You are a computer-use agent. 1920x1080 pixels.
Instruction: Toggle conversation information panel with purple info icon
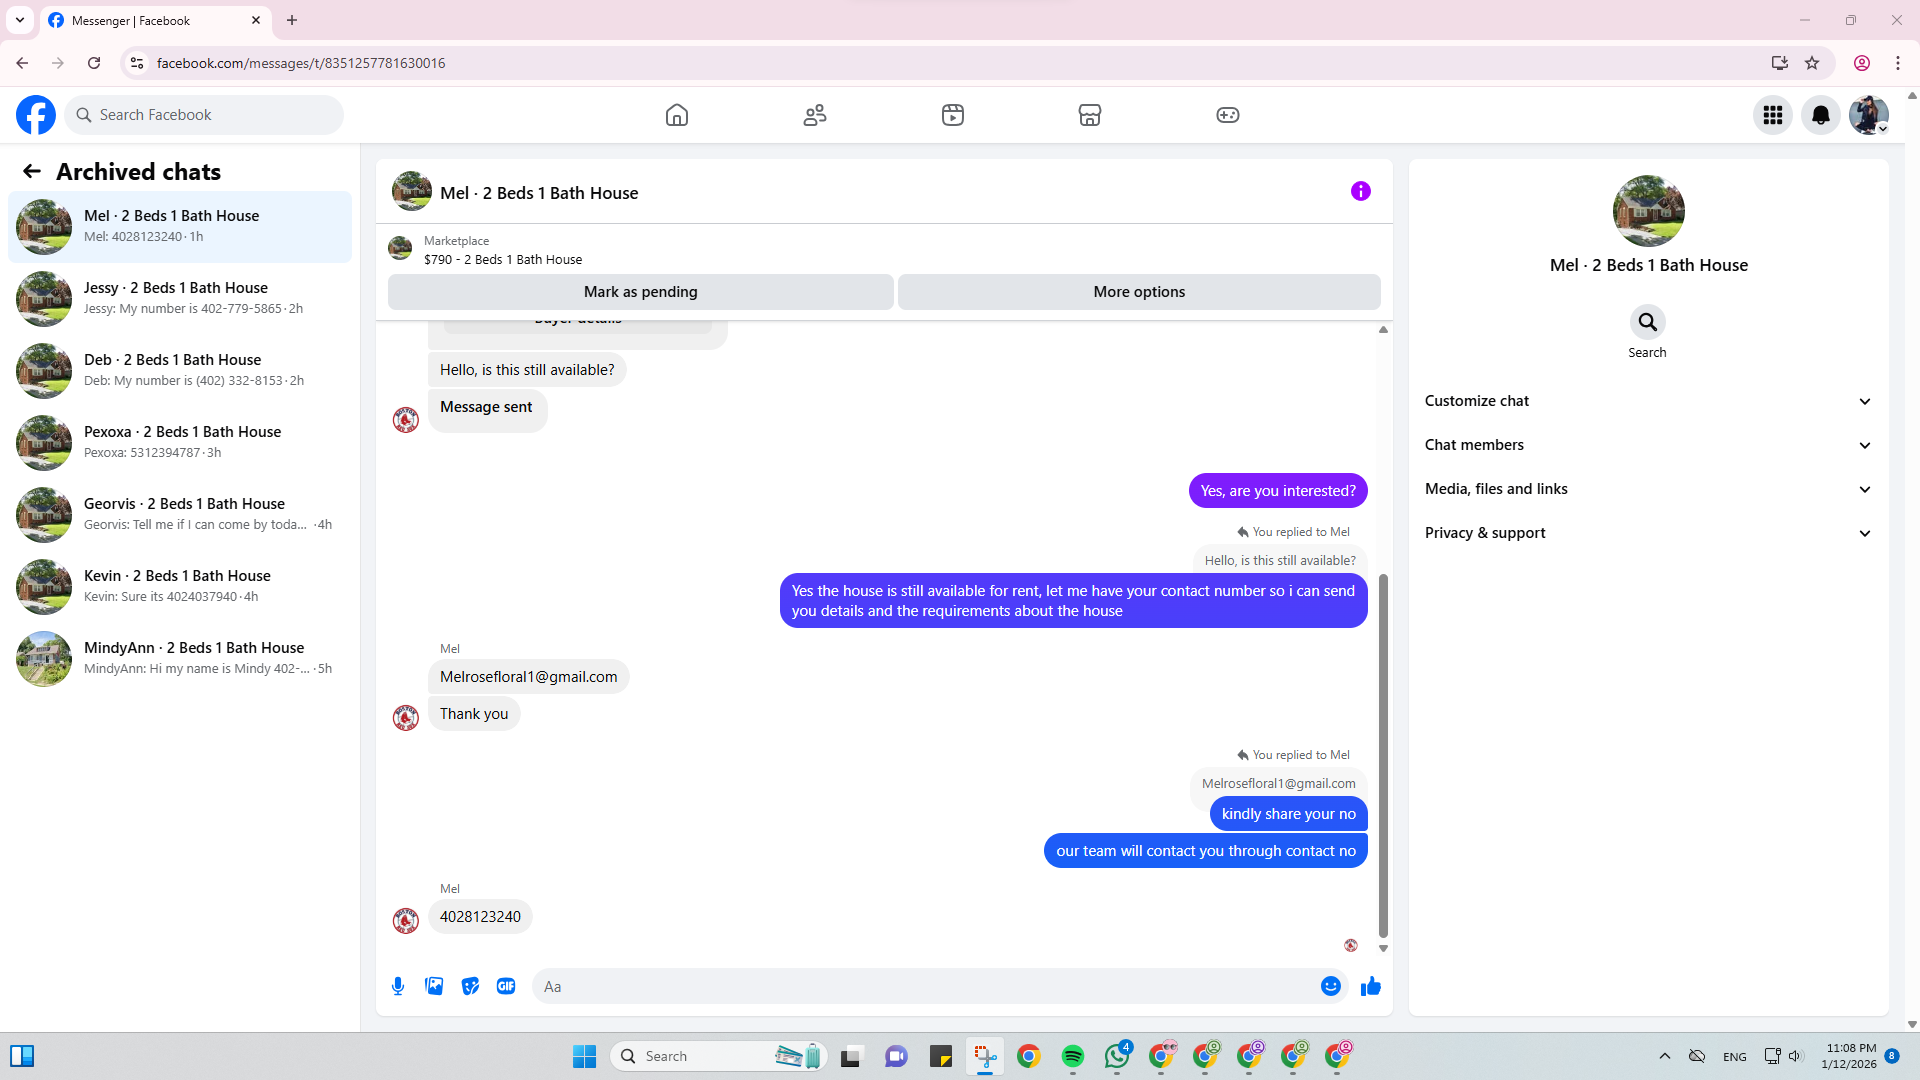(x=1360, y=191)
